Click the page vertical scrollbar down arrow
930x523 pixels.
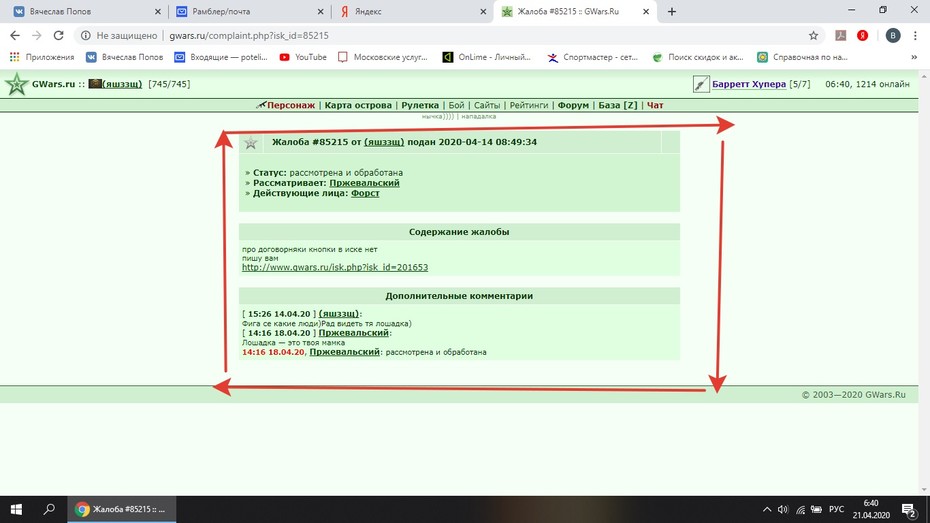tap(925, 490)
